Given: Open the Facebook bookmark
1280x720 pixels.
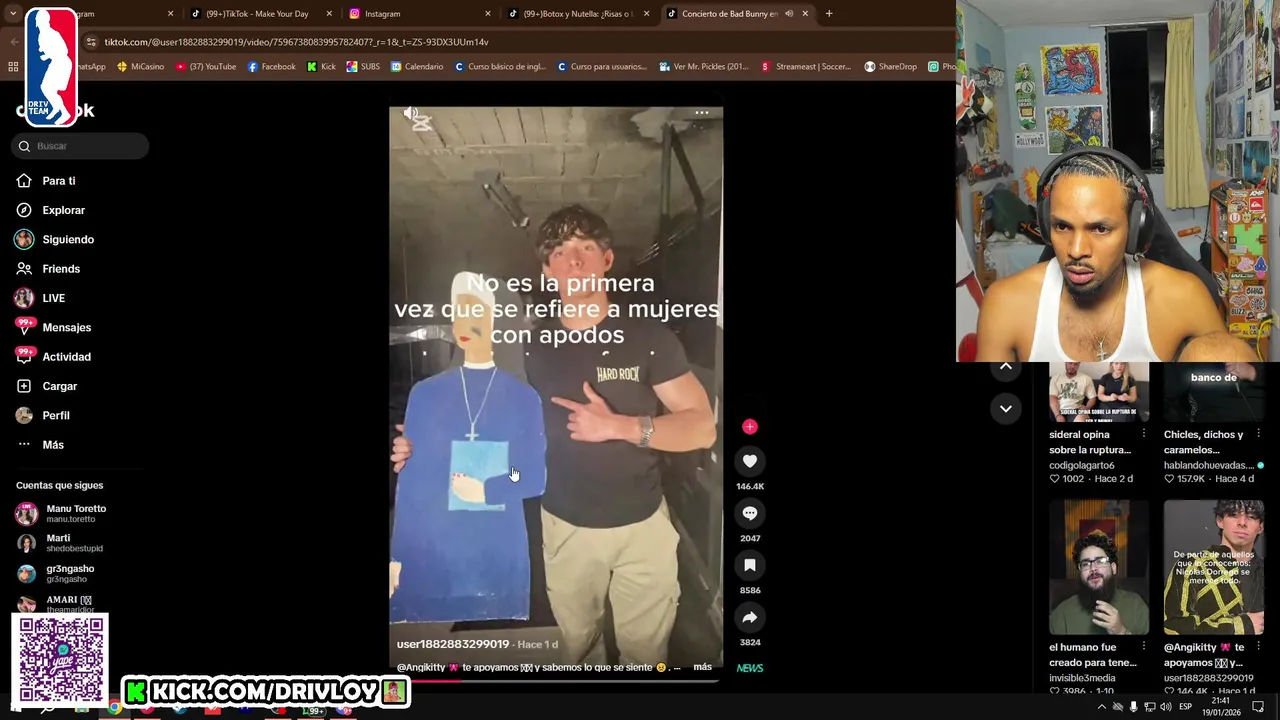Looking at the screenshot, I should [271, 67].
